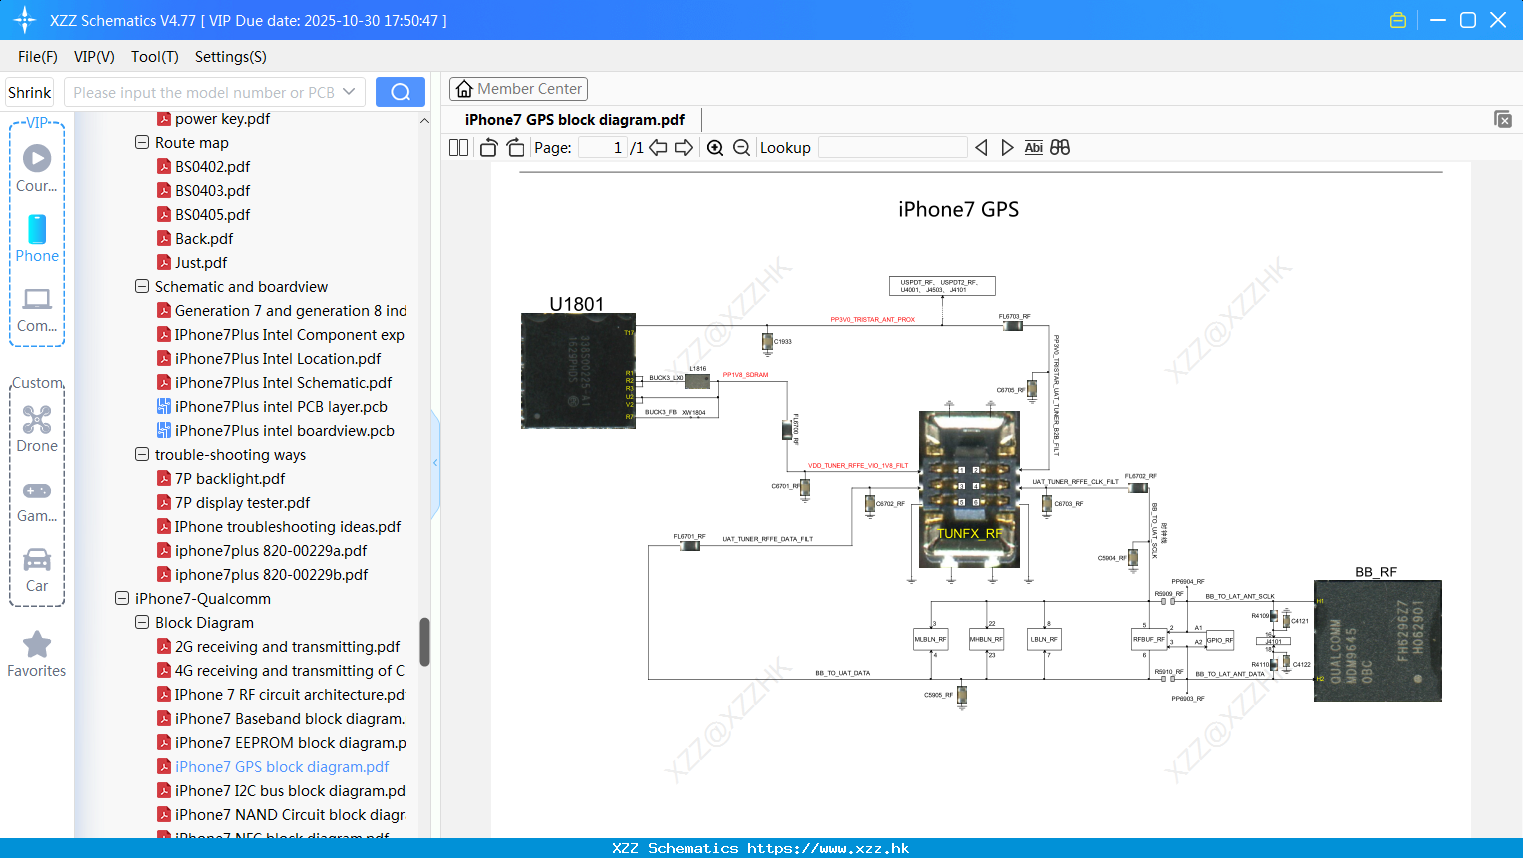Click the blue search button

coord(400,92)
